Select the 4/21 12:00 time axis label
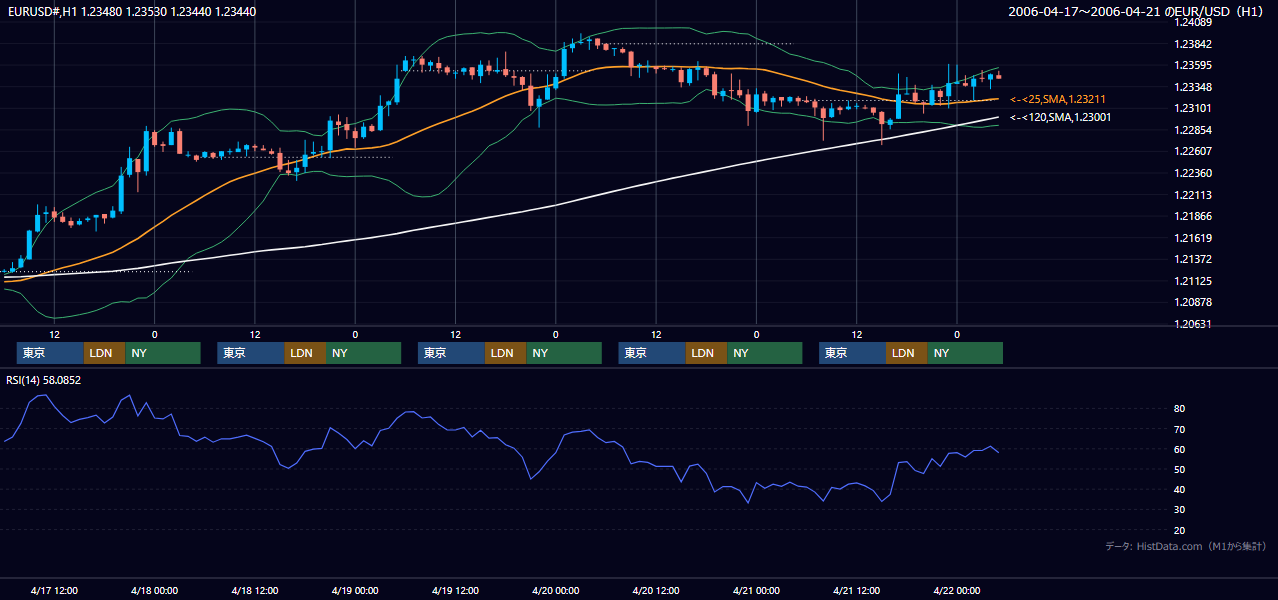 pyautogui.click(x=857, y=591)
